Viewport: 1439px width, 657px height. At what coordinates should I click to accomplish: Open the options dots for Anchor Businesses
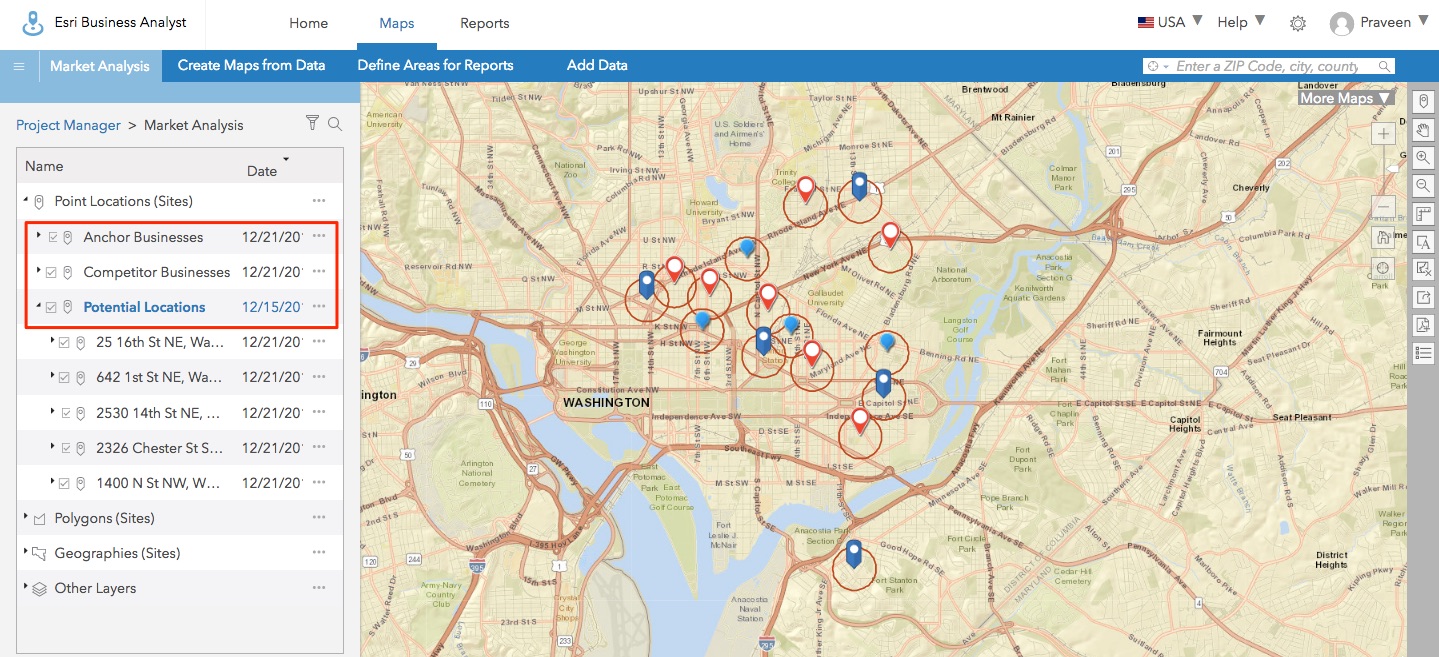319,237
